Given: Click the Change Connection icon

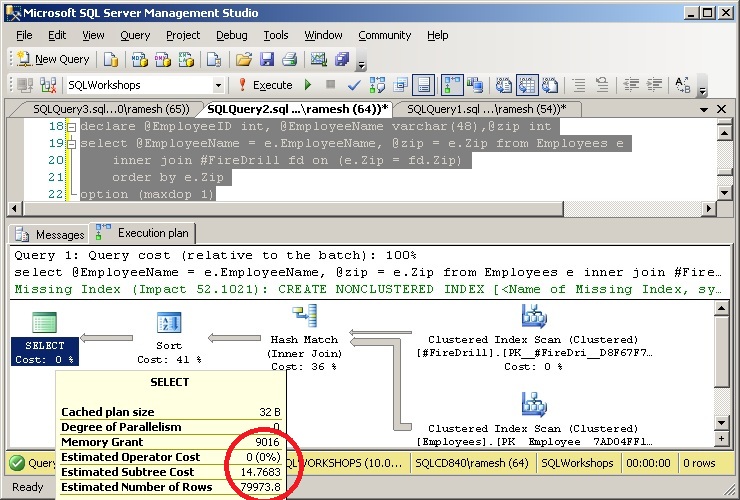Looking at the screenshot, I should pos(48,85).
